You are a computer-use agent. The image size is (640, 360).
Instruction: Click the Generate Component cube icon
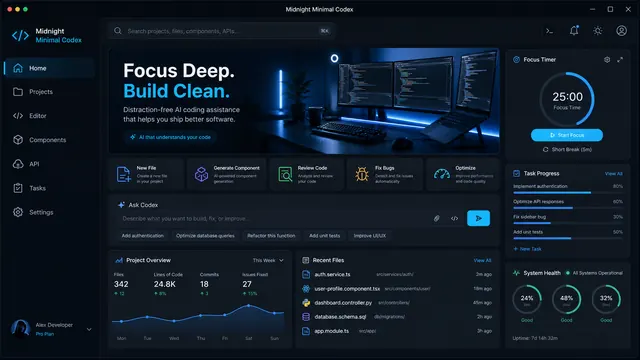point(201,174)
